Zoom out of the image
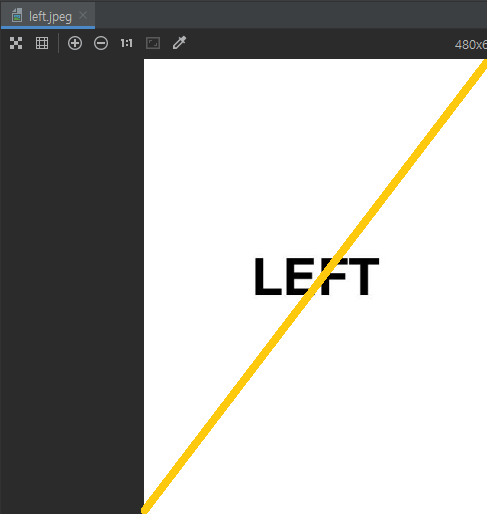Image resolution: width=487 pixels, height=514 pixels. tap(101, 43)
